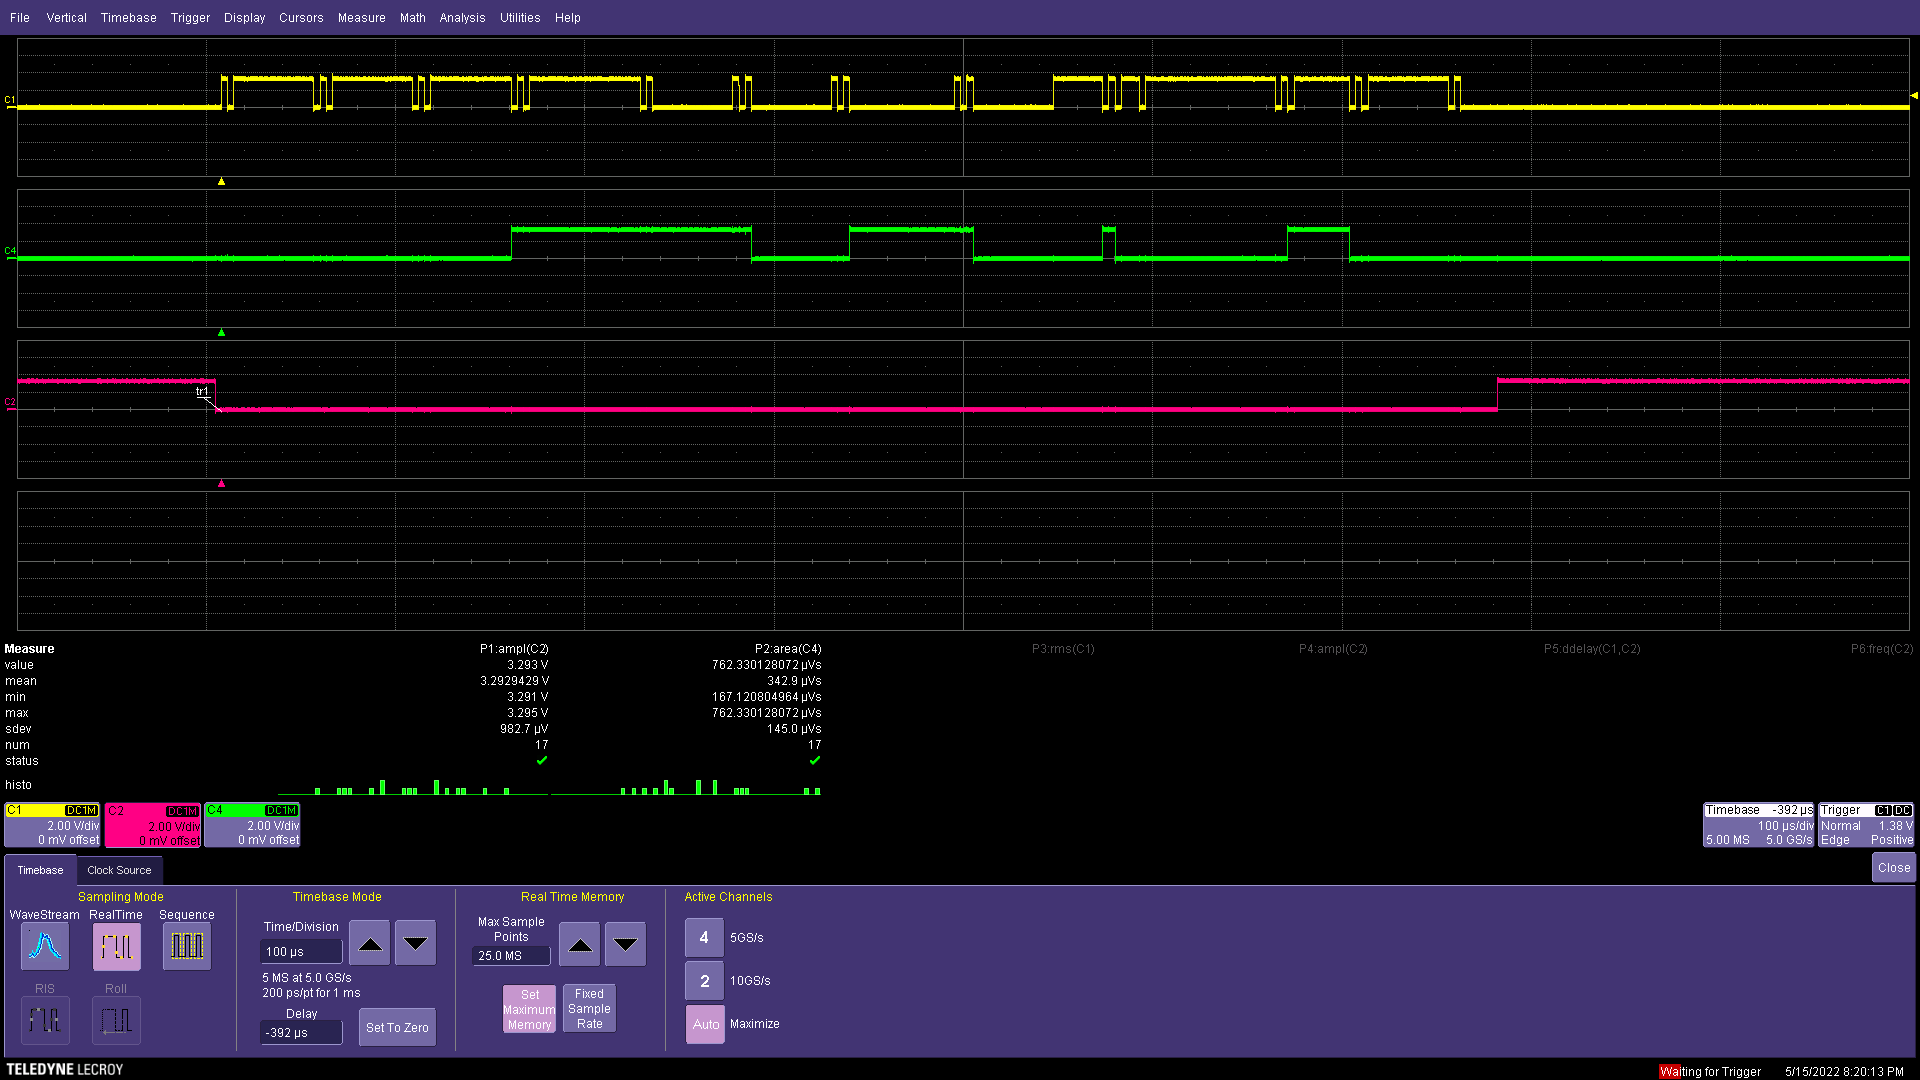Click the tr1 trigger label on C2 trace

coord(202,392)
